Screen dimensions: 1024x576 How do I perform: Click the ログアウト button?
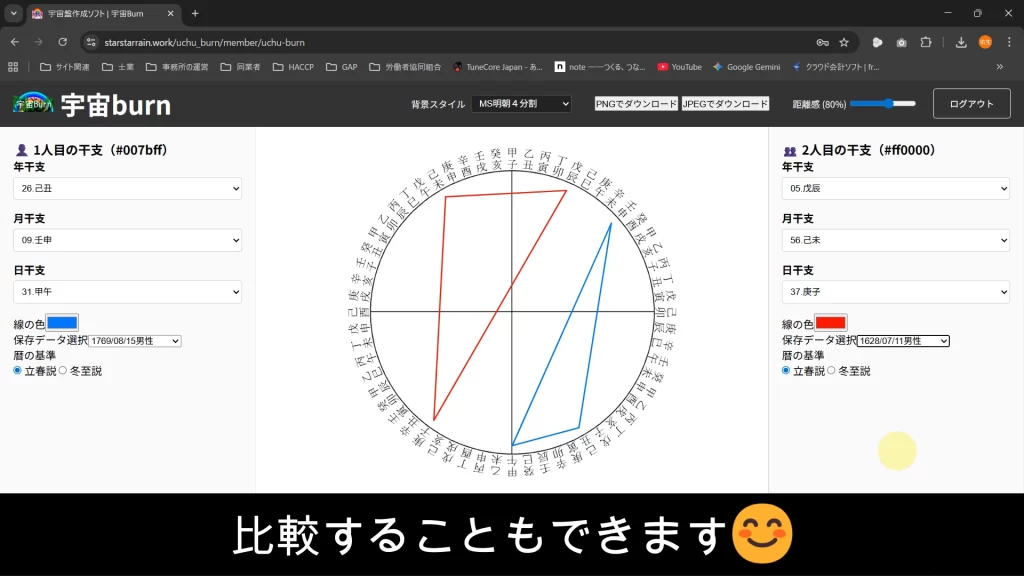971,104
